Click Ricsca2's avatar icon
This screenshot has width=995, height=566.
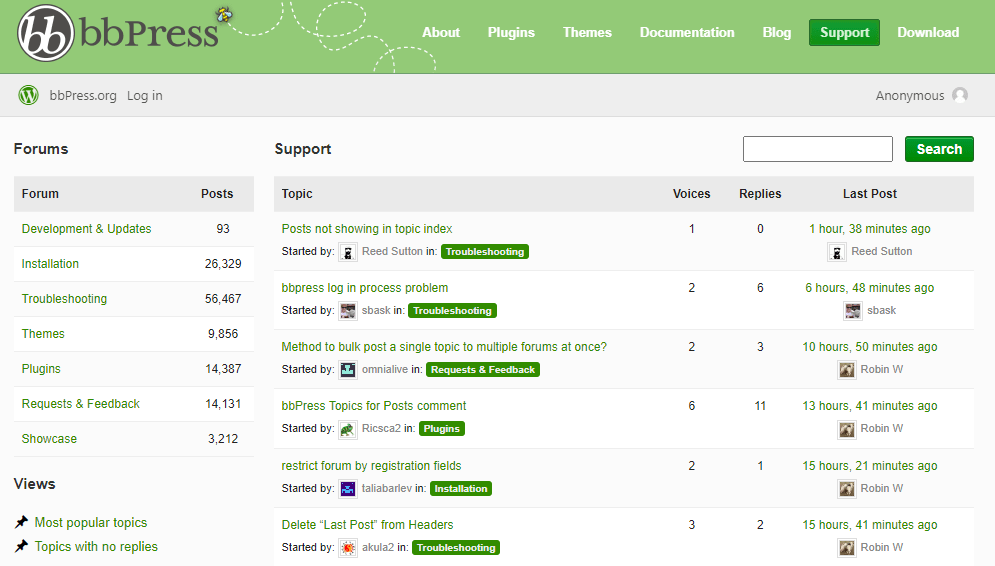click(348, 429)
